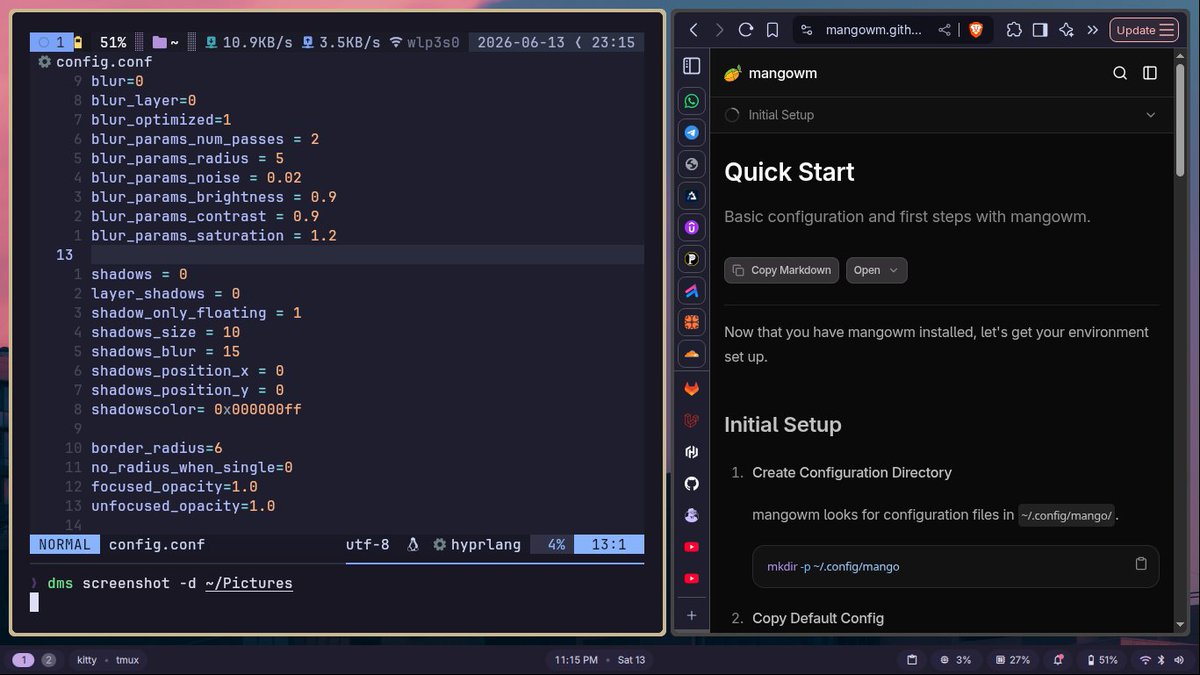Click the 'shadowscolor= 0x000000ff' line
1200x675 pixels.
click(196, 409)
